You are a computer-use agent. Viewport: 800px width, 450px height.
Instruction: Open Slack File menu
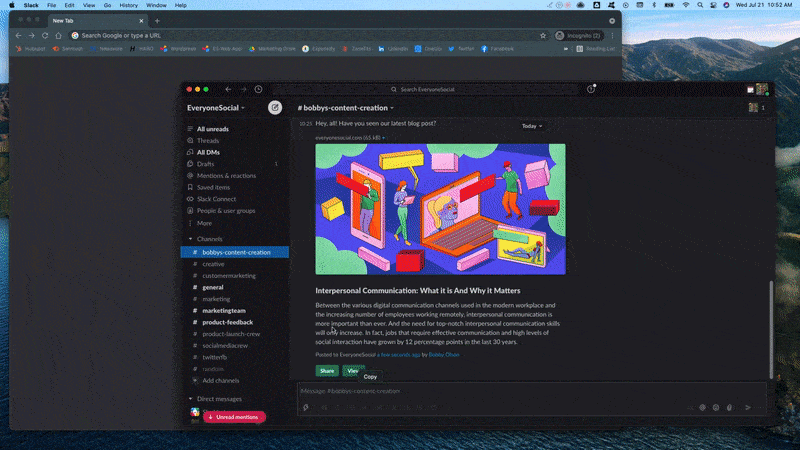tap(52, 5)
